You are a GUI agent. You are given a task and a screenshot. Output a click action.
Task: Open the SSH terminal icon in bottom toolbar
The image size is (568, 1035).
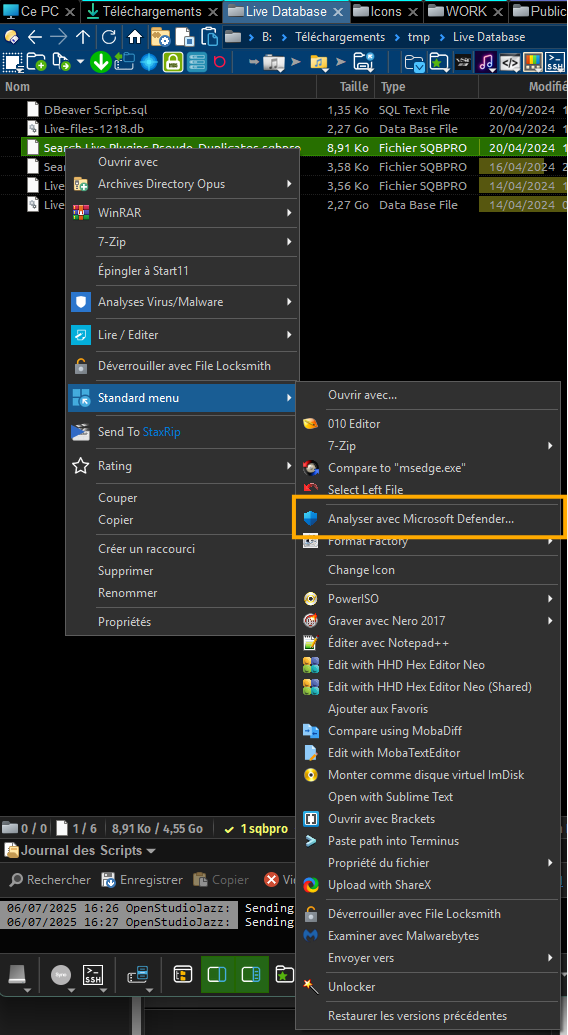[x=92, y=974]
